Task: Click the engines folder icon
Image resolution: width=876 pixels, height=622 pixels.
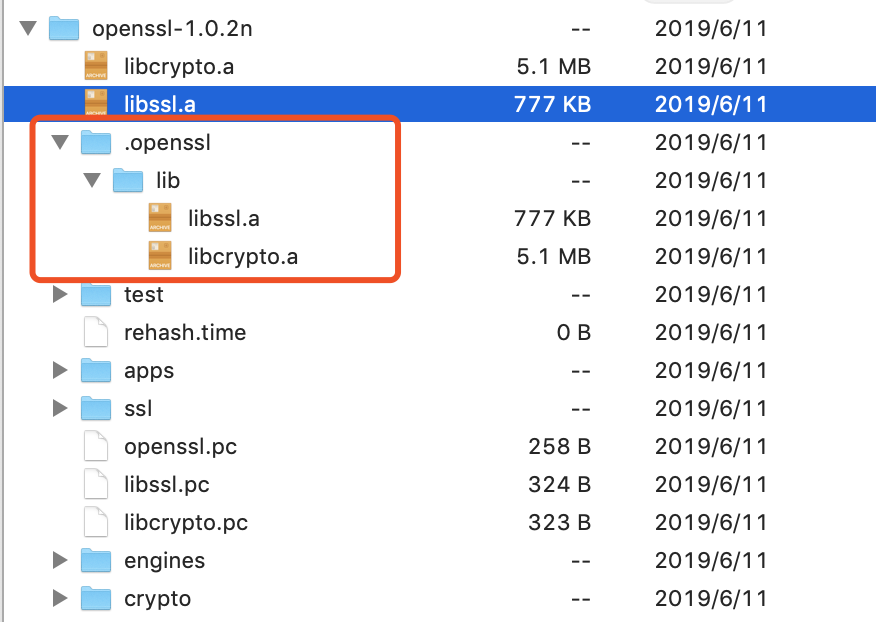Action: point(96,560)
